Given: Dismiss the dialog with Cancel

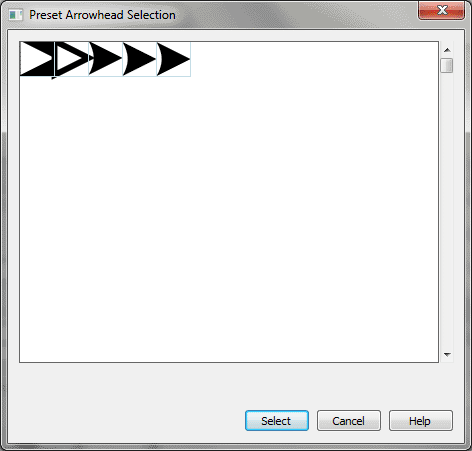Looking at the screenshot, I should pyautogui.click(x=349, y=421).
